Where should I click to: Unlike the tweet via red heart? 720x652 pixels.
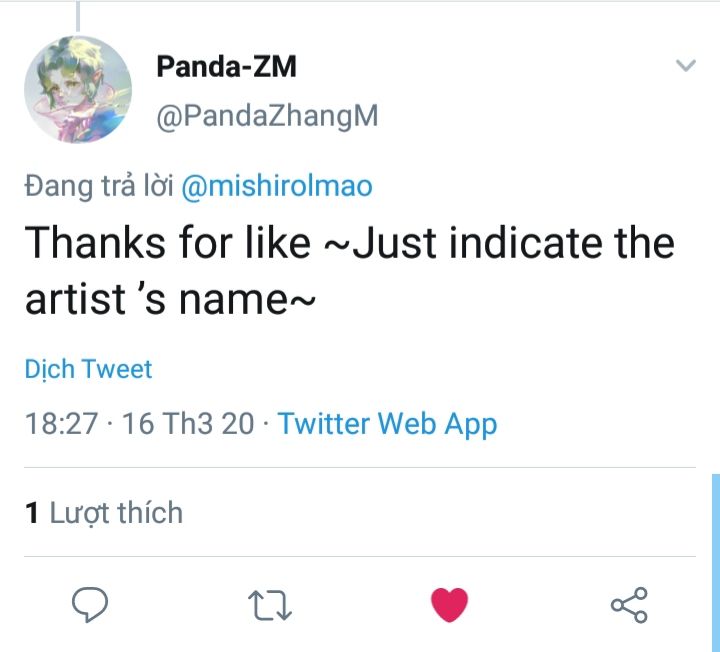(449, 604)
